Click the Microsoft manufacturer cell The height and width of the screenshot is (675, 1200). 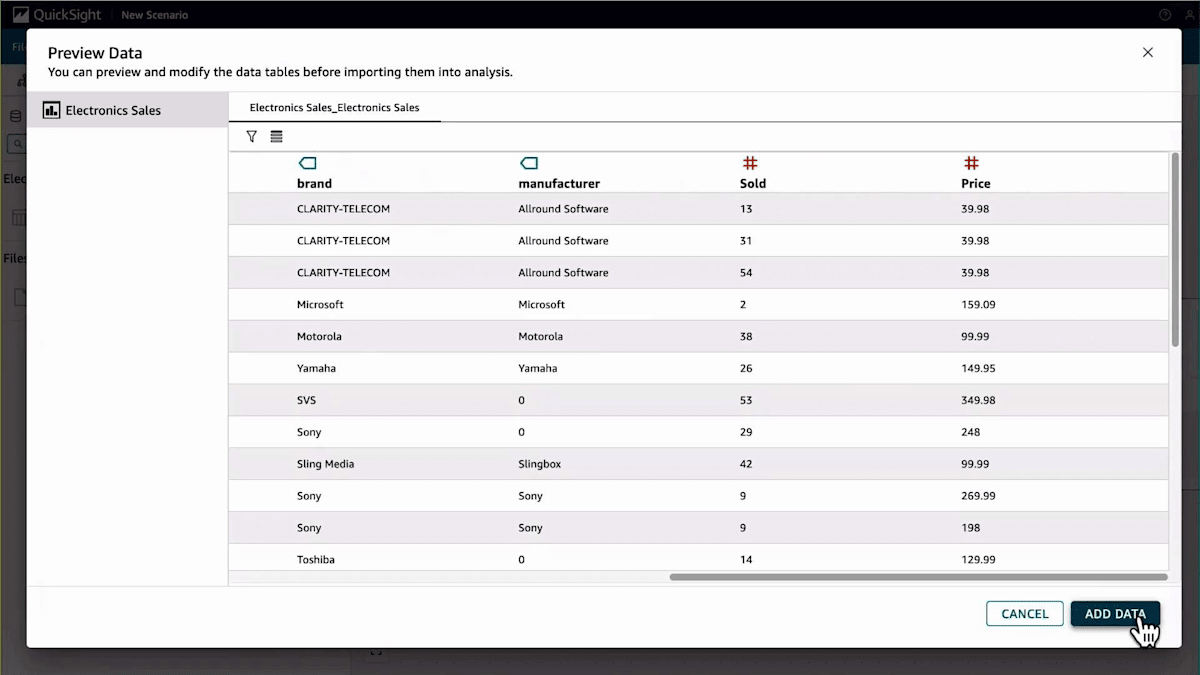coord(541,304)
